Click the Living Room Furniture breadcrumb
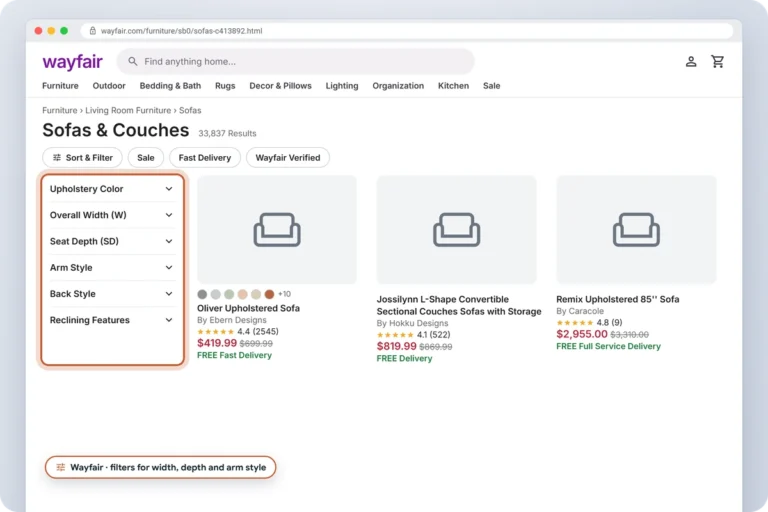Viewport: 768px width, 512px height. click(x=128, y=110)
